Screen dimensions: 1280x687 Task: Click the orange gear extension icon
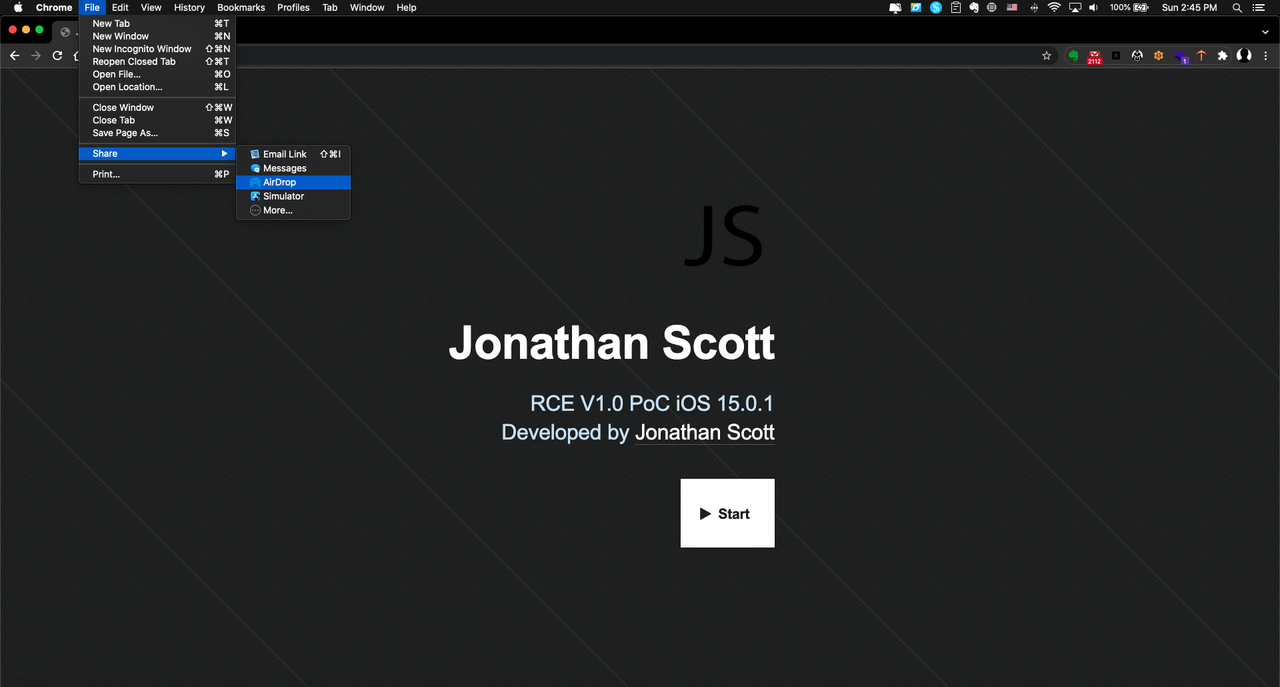click(1159, 56)
